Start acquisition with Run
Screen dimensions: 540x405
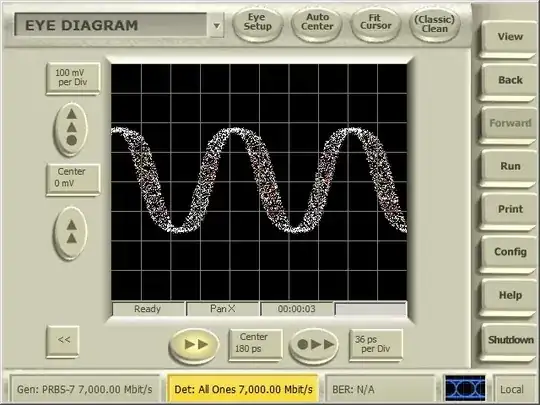pyautogui.click(x=509, y=167)
